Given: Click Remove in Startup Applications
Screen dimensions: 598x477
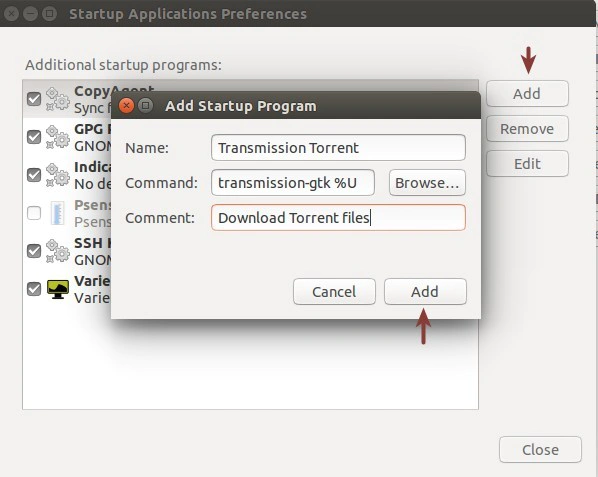Looking at the screenshot, I should (527, 129).
